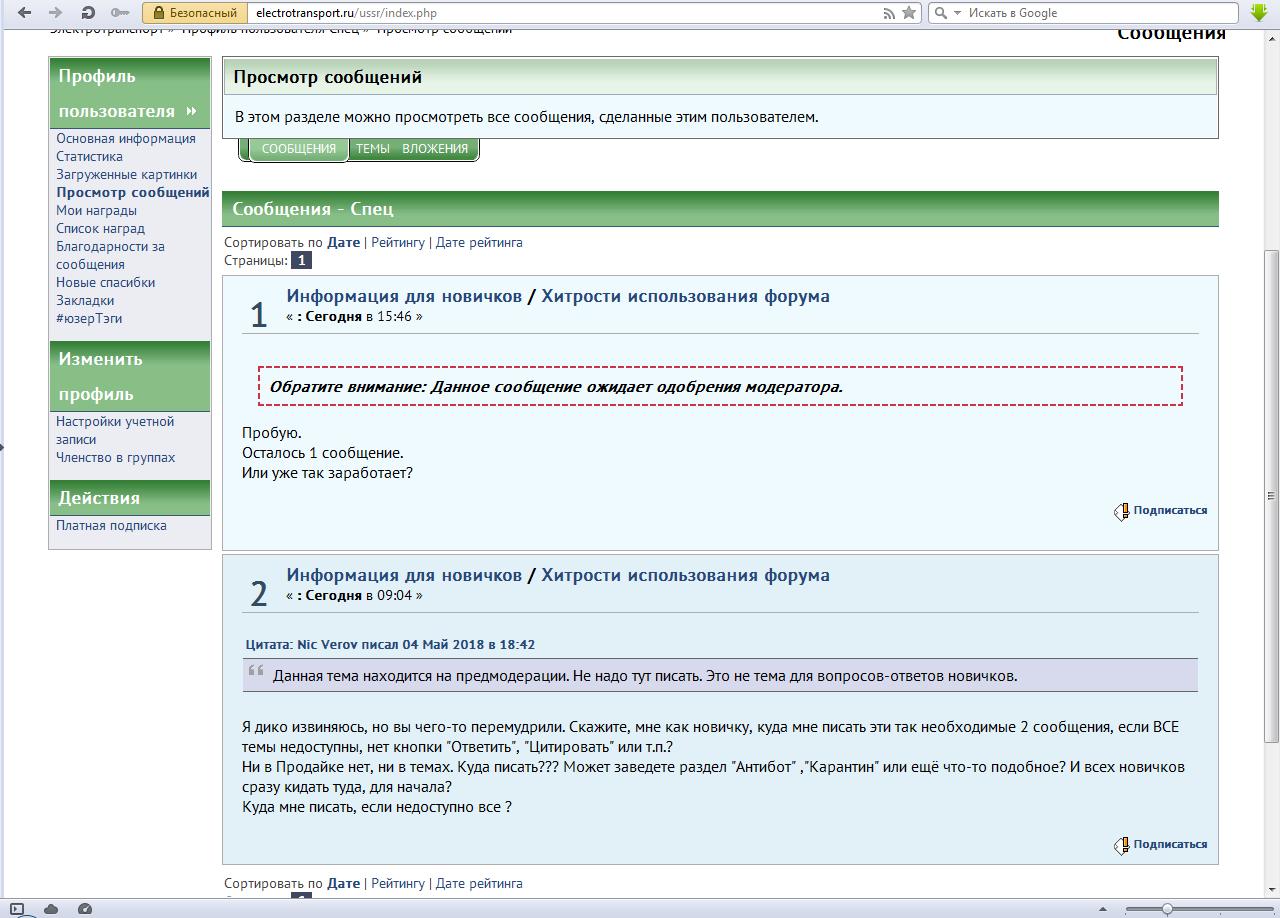Click the Безопасный security badge
The width and height of the screenshot is (1280, 918).
[195, 13]
